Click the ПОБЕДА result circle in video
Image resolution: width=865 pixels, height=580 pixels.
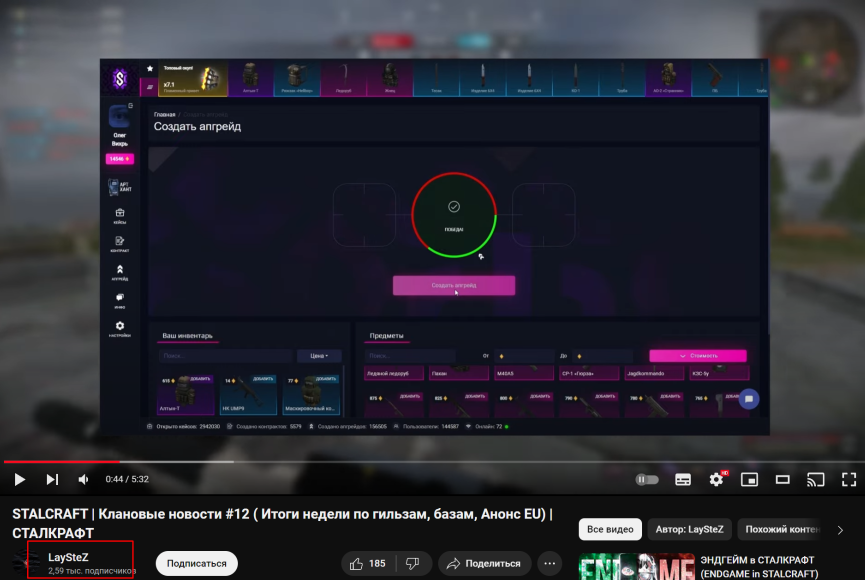coord(453,215)
